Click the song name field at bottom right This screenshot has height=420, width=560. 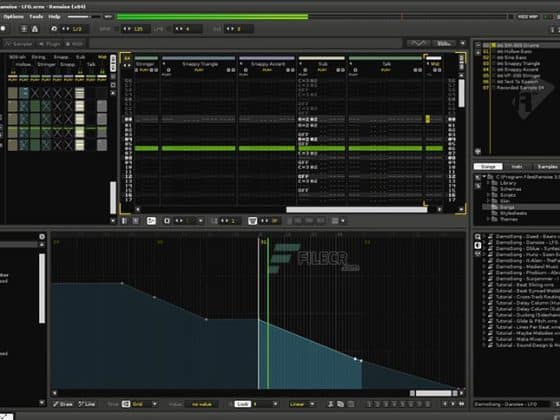point(512,404)
